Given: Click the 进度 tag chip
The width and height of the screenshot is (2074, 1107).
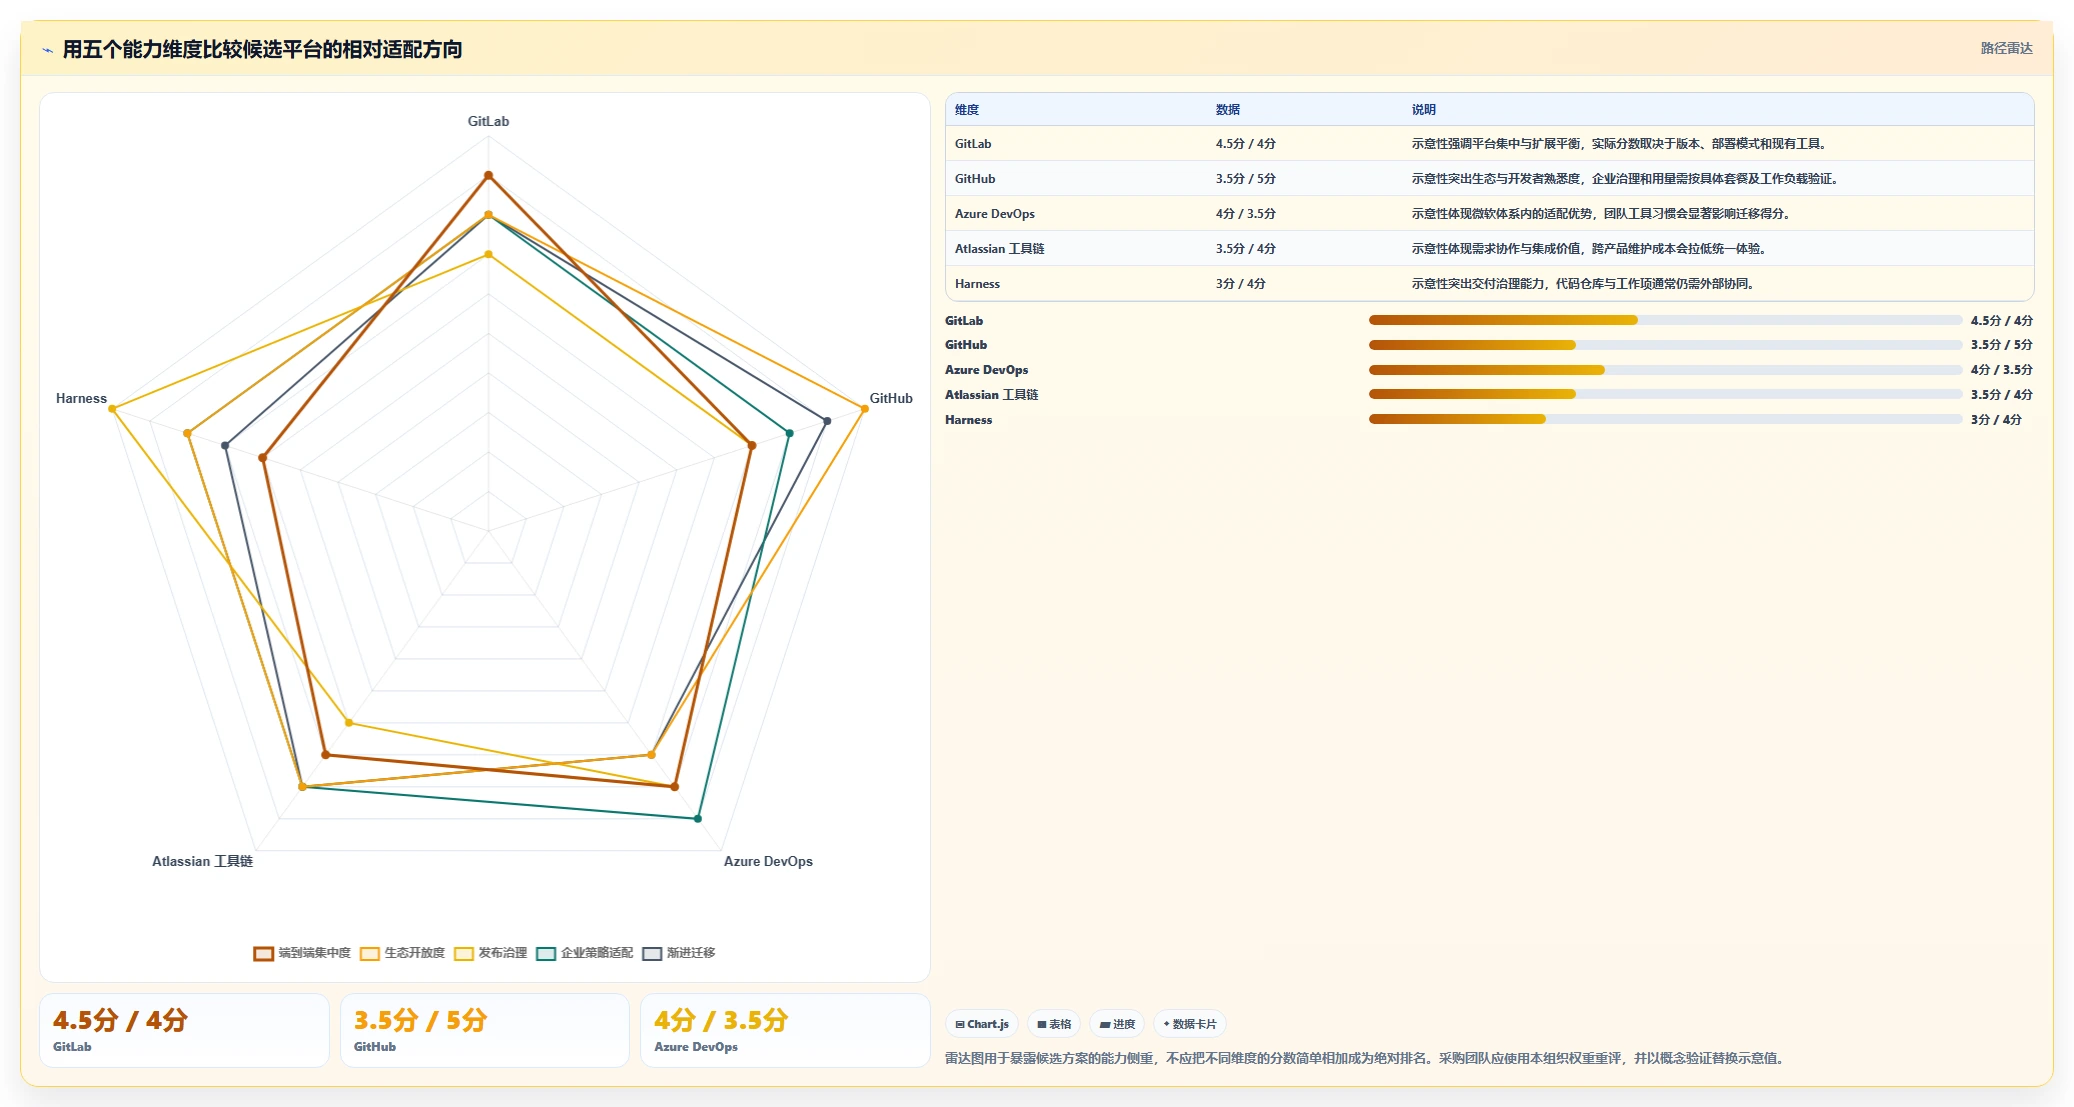Looking at the screenshot, I should pyautogui.click(x=1117, y=1024).
